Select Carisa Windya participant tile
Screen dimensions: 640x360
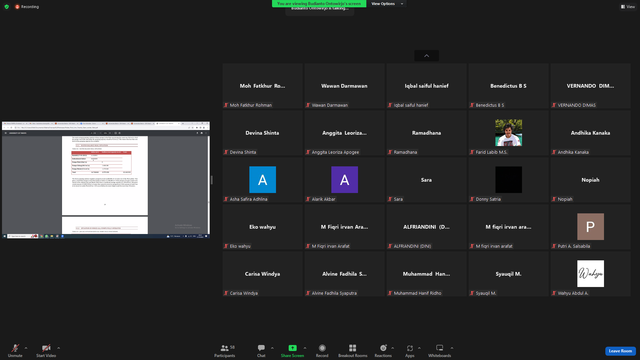point(262,273)
